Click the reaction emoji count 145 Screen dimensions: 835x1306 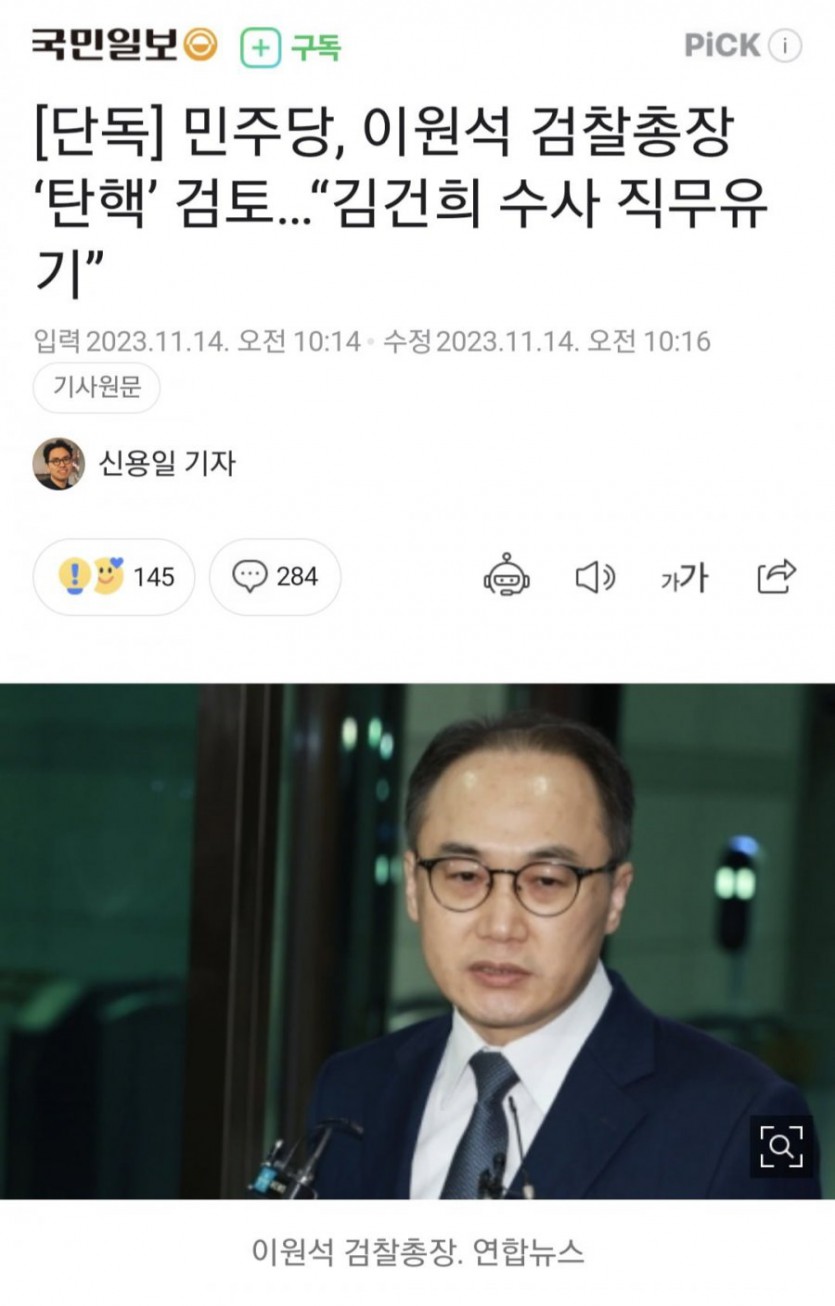[x=114, y=576]
